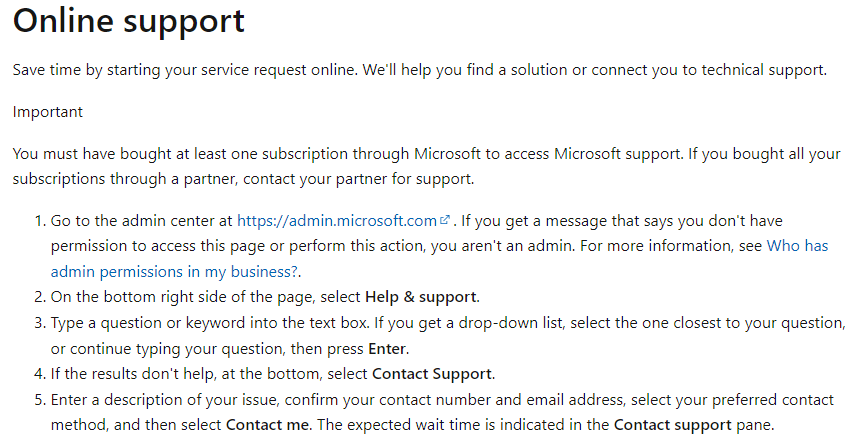Click the subscription requirement paragraph
The height and width of the screenshot is (444, 866).
point(426,166)
